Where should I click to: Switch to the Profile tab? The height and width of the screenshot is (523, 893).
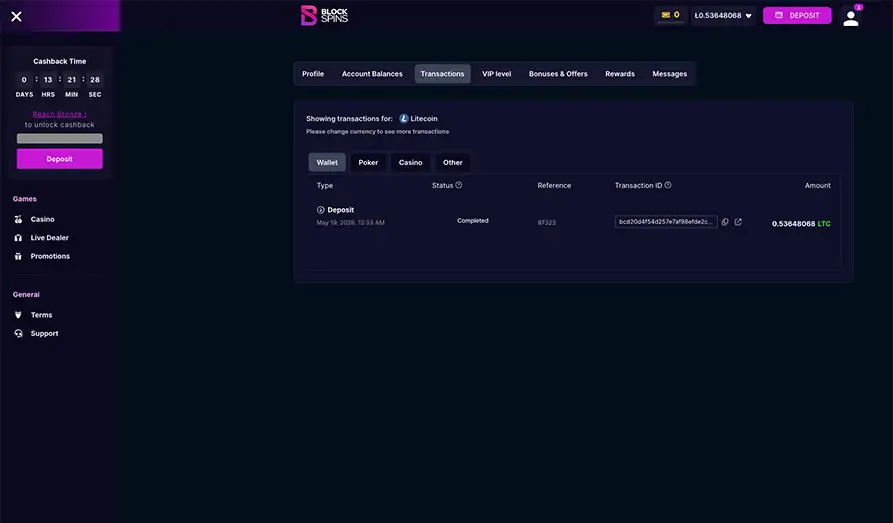tap(313, 74)
